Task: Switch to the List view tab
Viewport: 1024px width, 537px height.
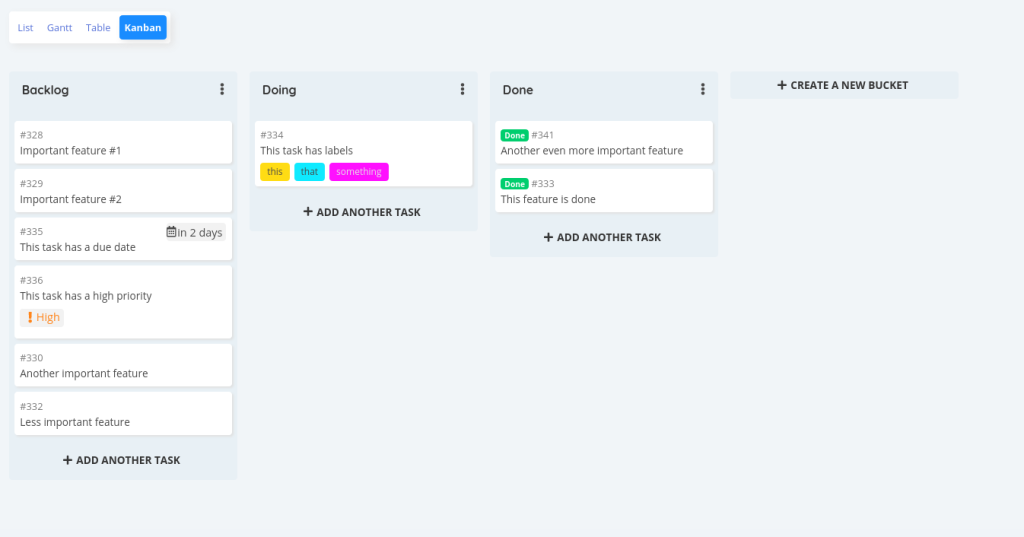Action: click(x=25, y=27)
